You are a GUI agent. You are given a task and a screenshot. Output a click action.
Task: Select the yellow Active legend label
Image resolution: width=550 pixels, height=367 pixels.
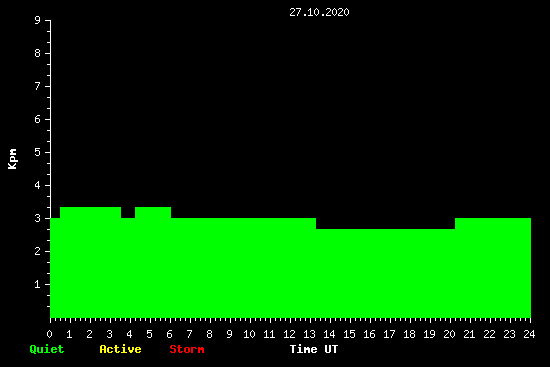120,349
